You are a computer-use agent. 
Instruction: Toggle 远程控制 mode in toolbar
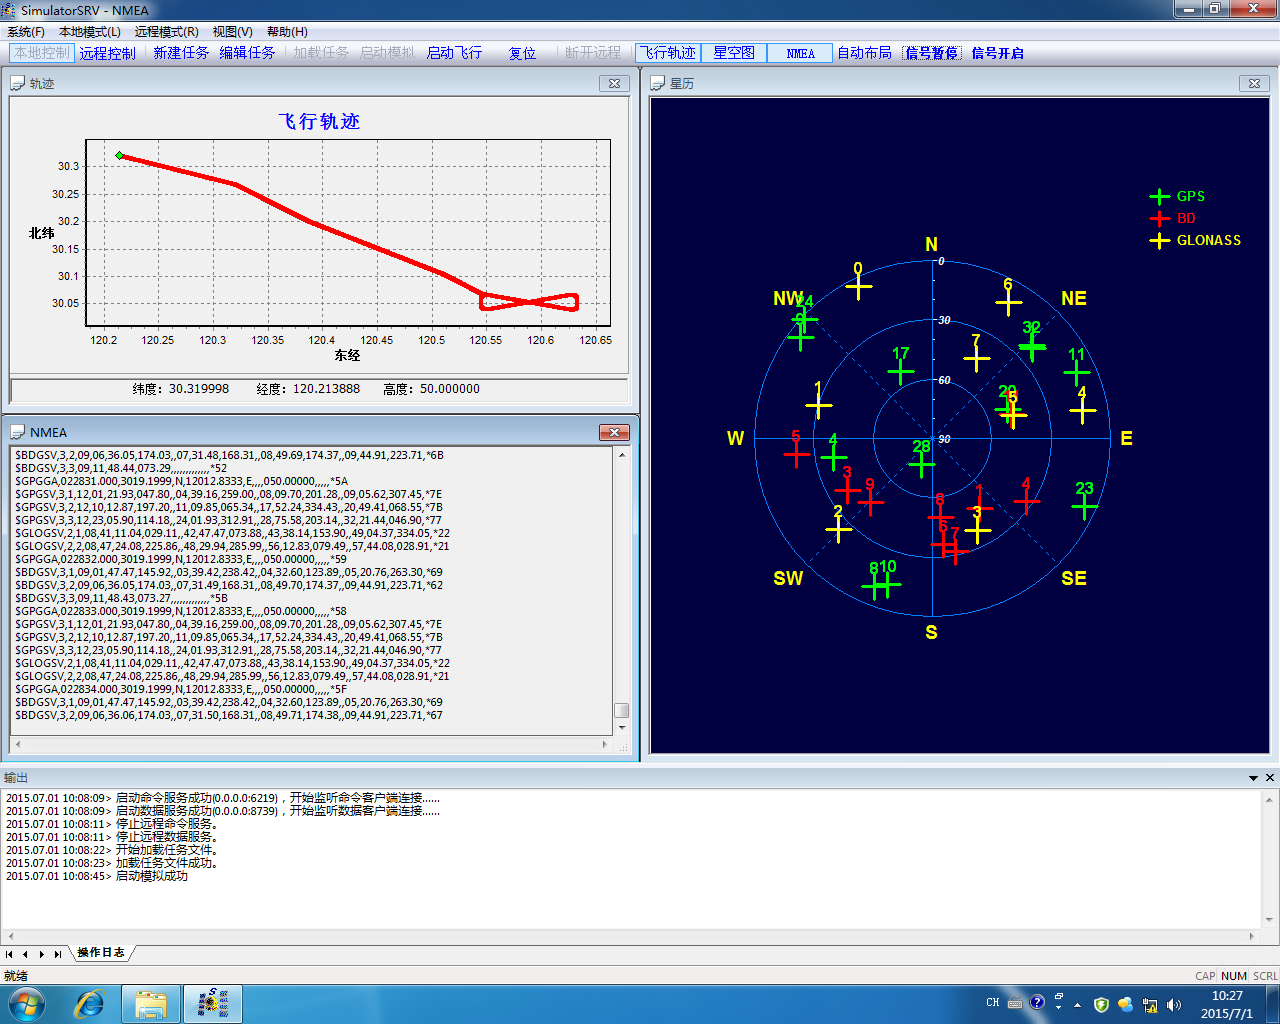coord(108,53)
